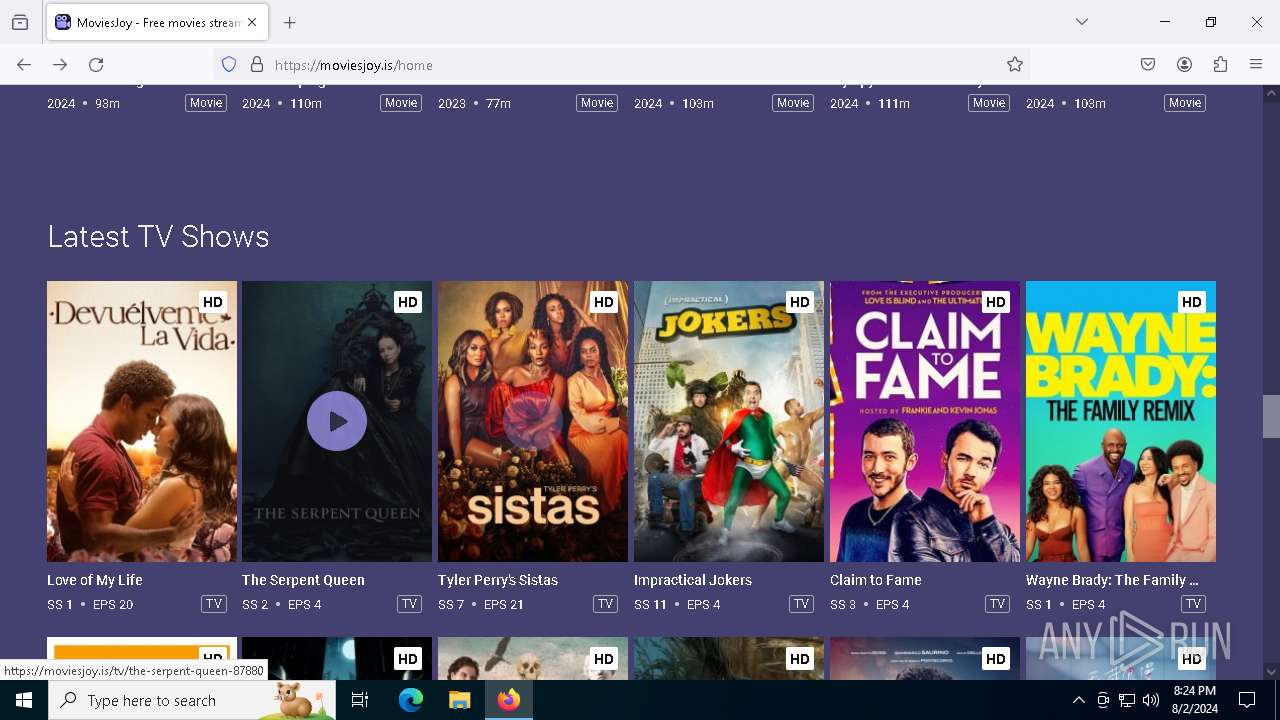
Task: Open Windows Start menu
Action: 24,700
